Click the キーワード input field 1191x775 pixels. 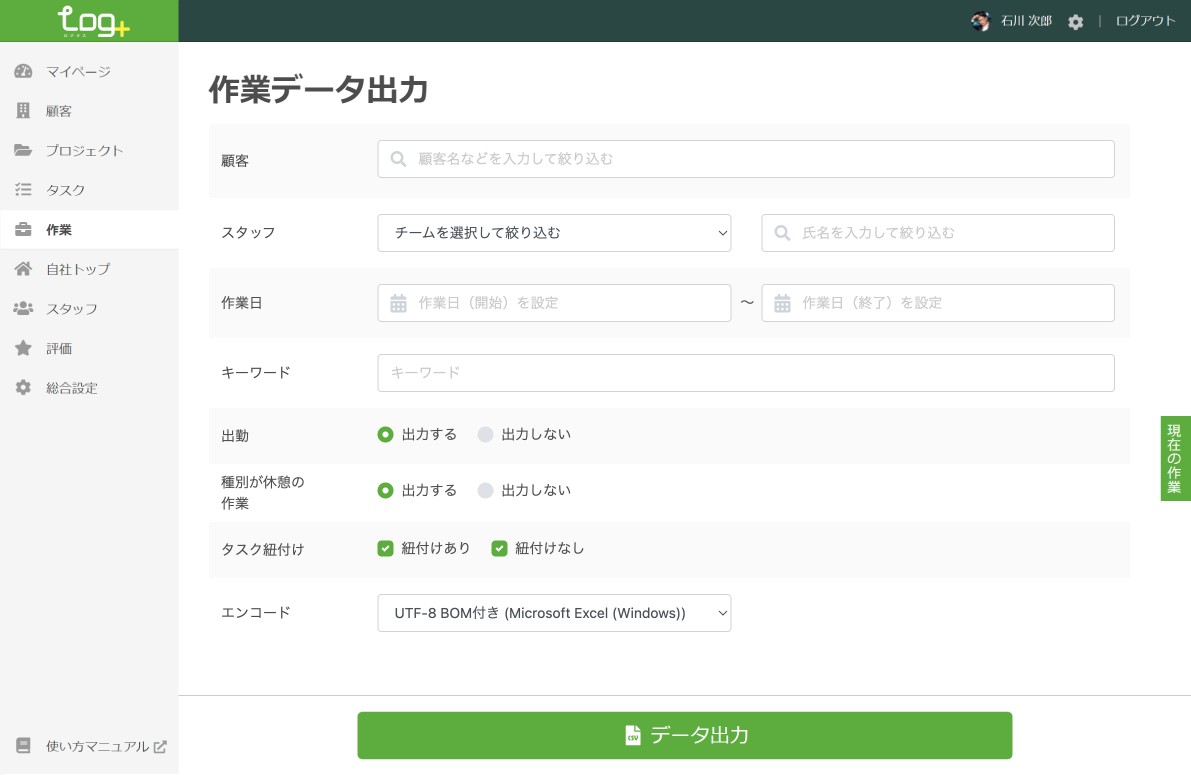point(745,373)
